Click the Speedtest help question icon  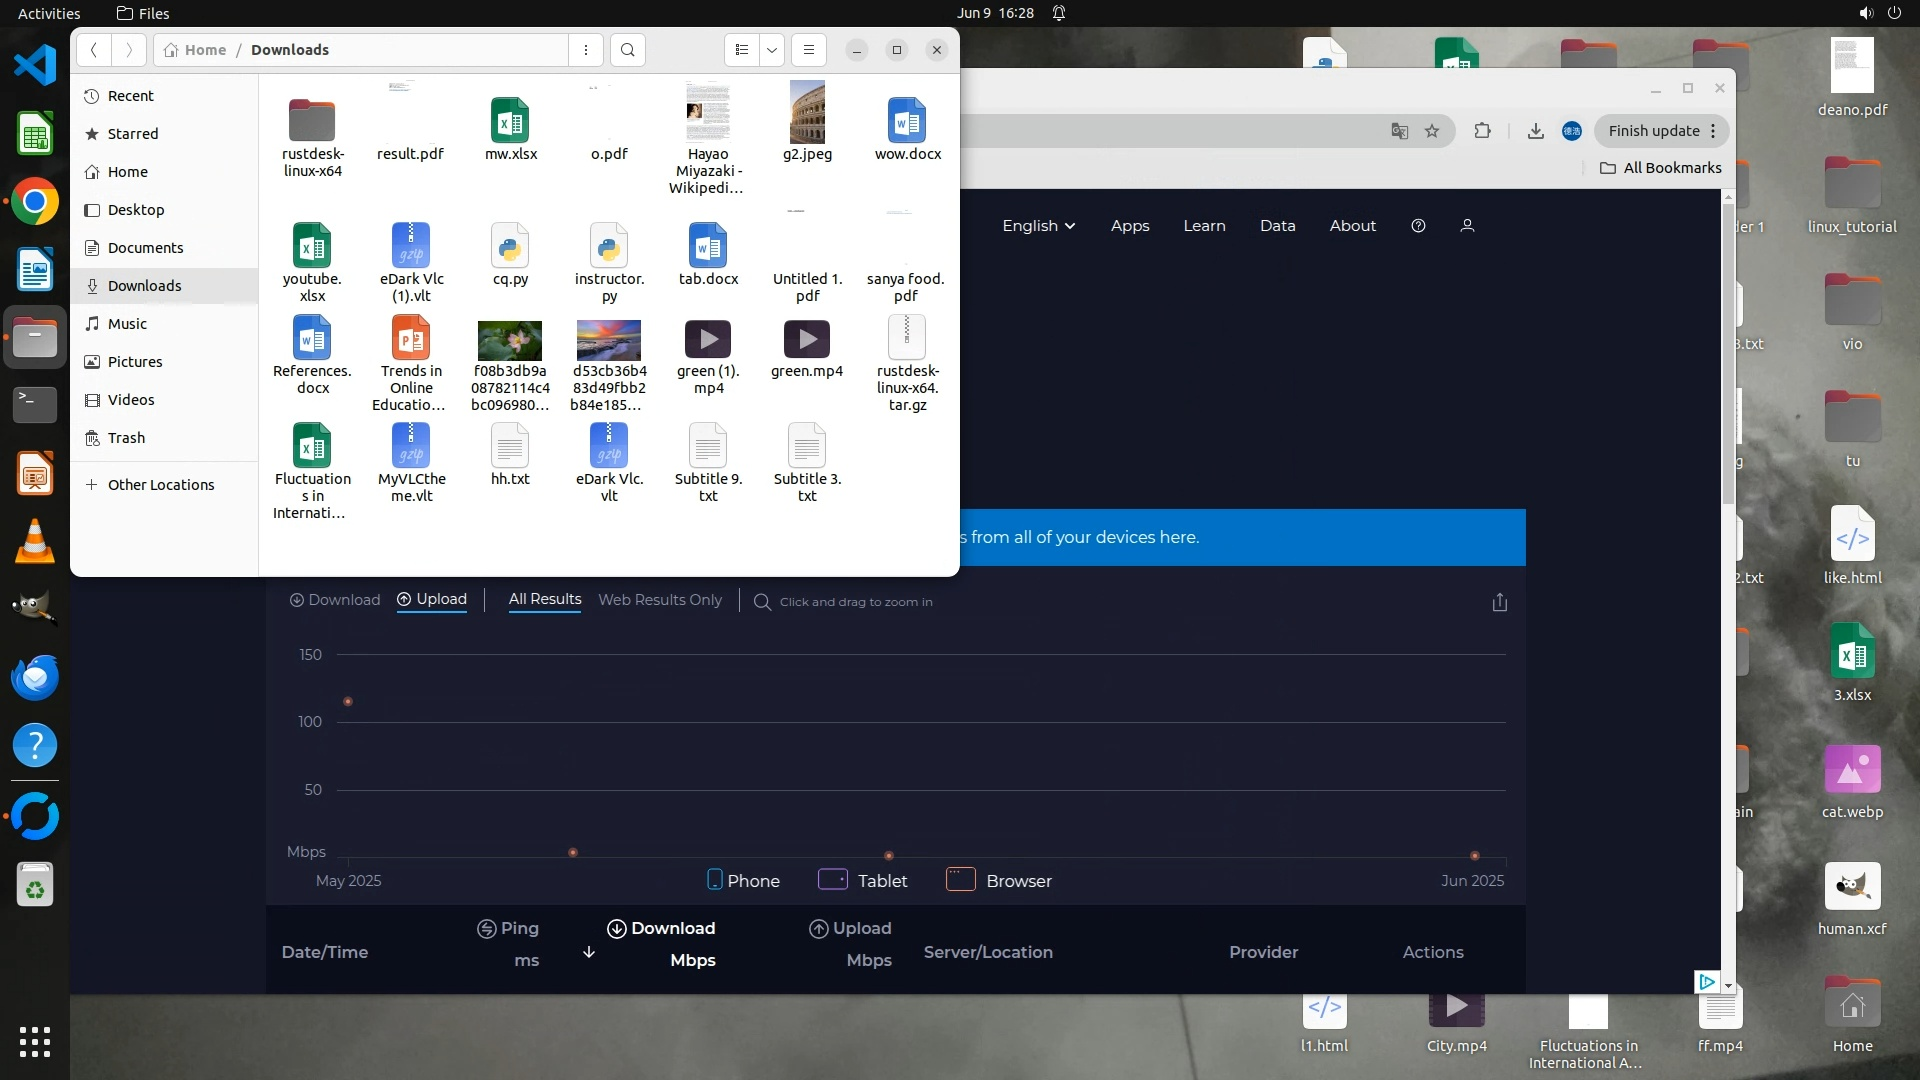[1418, 226]
